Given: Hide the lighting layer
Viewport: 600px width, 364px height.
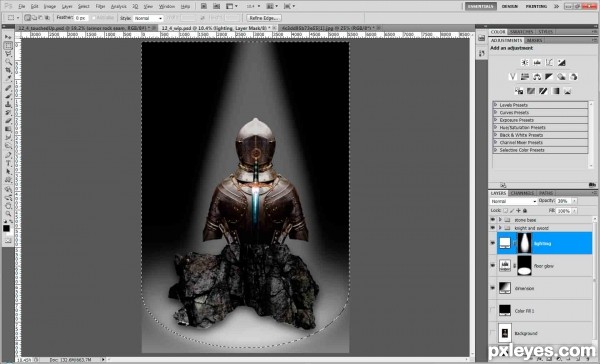Looking at the screenshot, I should pos(492,243).
